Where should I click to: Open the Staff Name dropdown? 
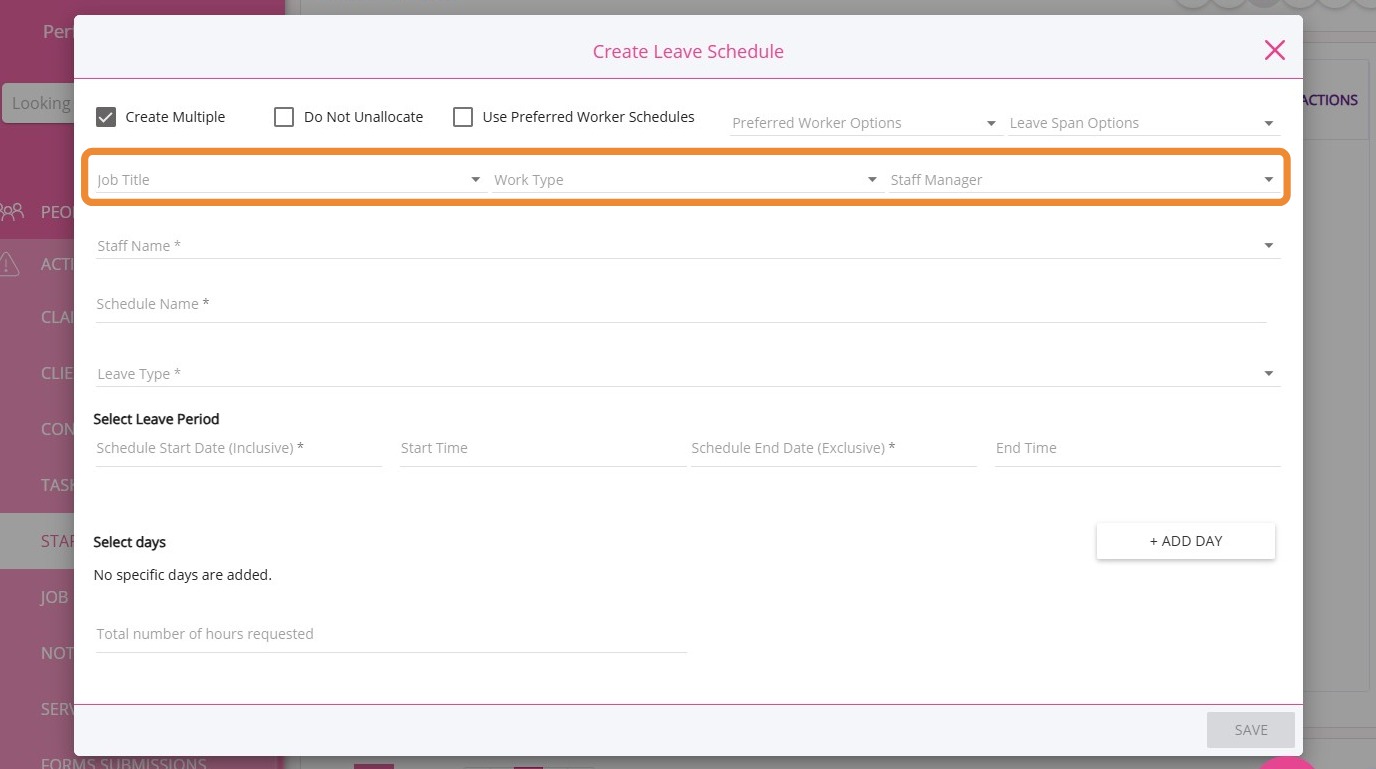pyautogui.click(x=688, y=246)
